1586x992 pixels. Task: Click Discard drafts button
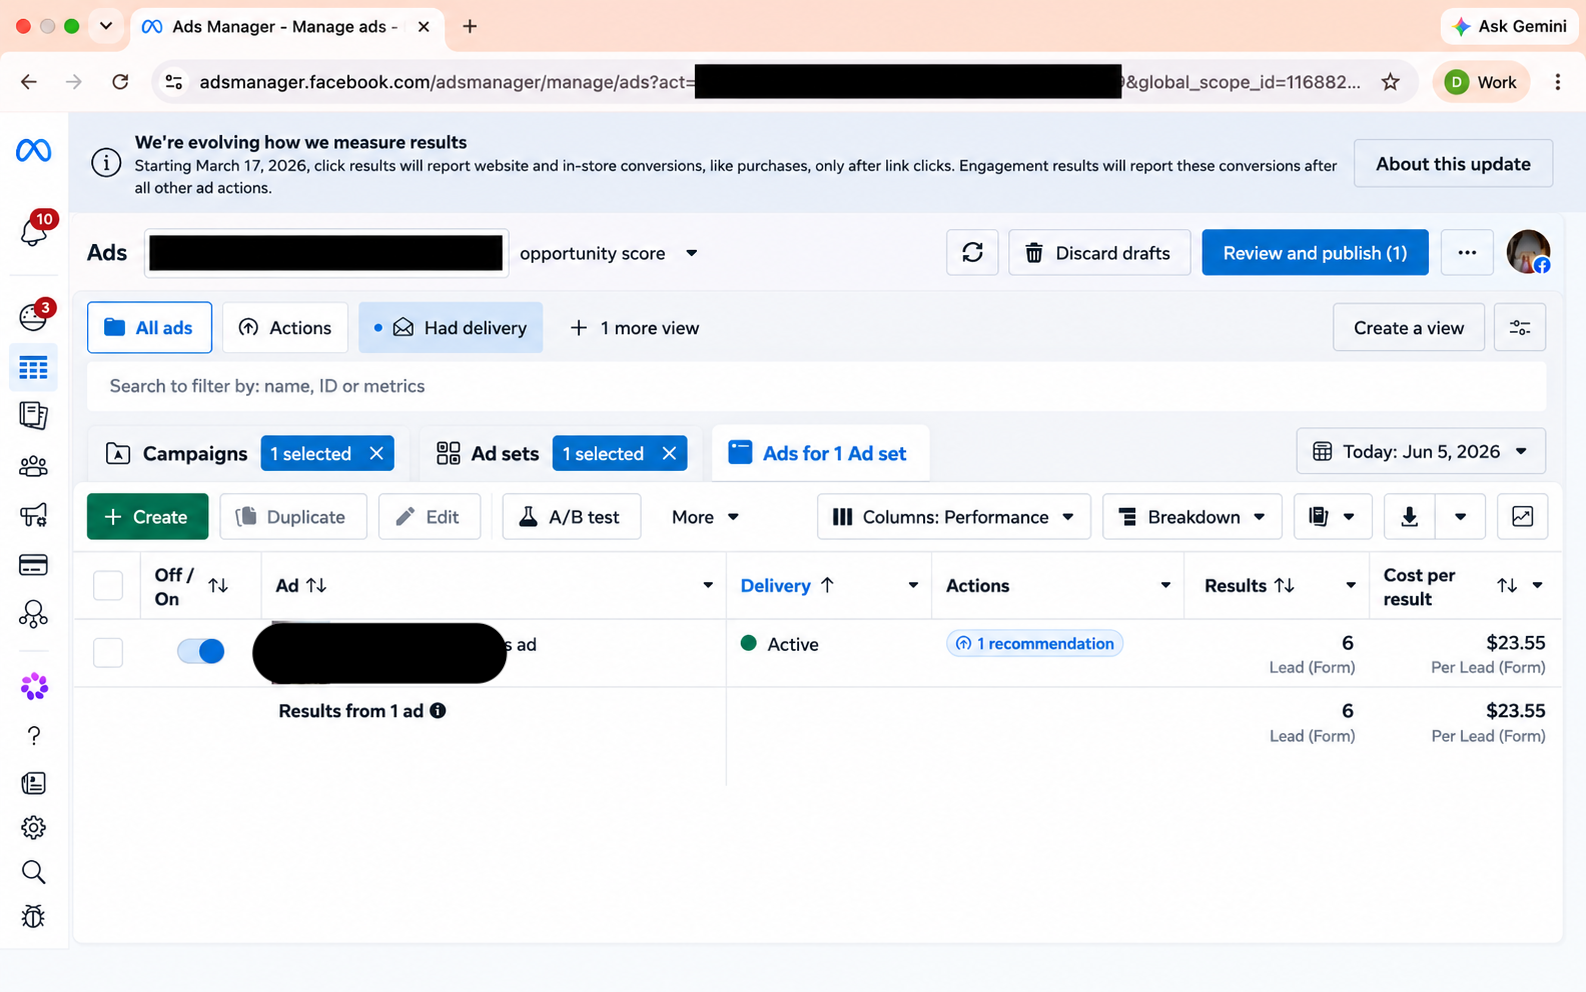click(1099, 252)
